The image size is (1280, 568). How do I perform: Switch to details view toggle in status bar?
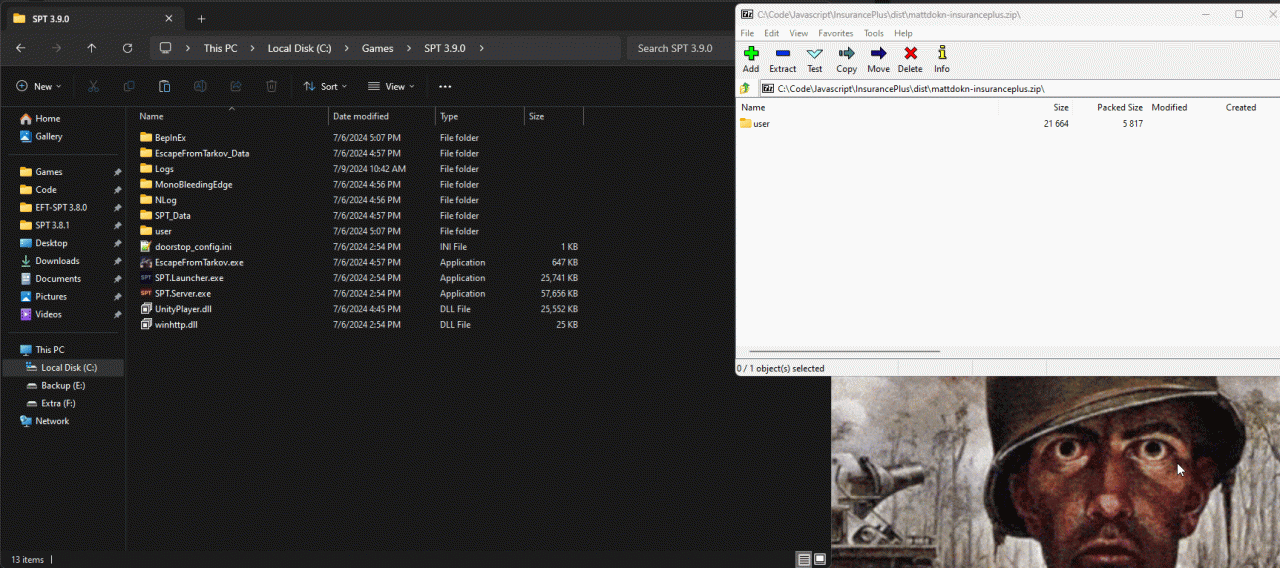pyautogui.click(x=804, y=559)
